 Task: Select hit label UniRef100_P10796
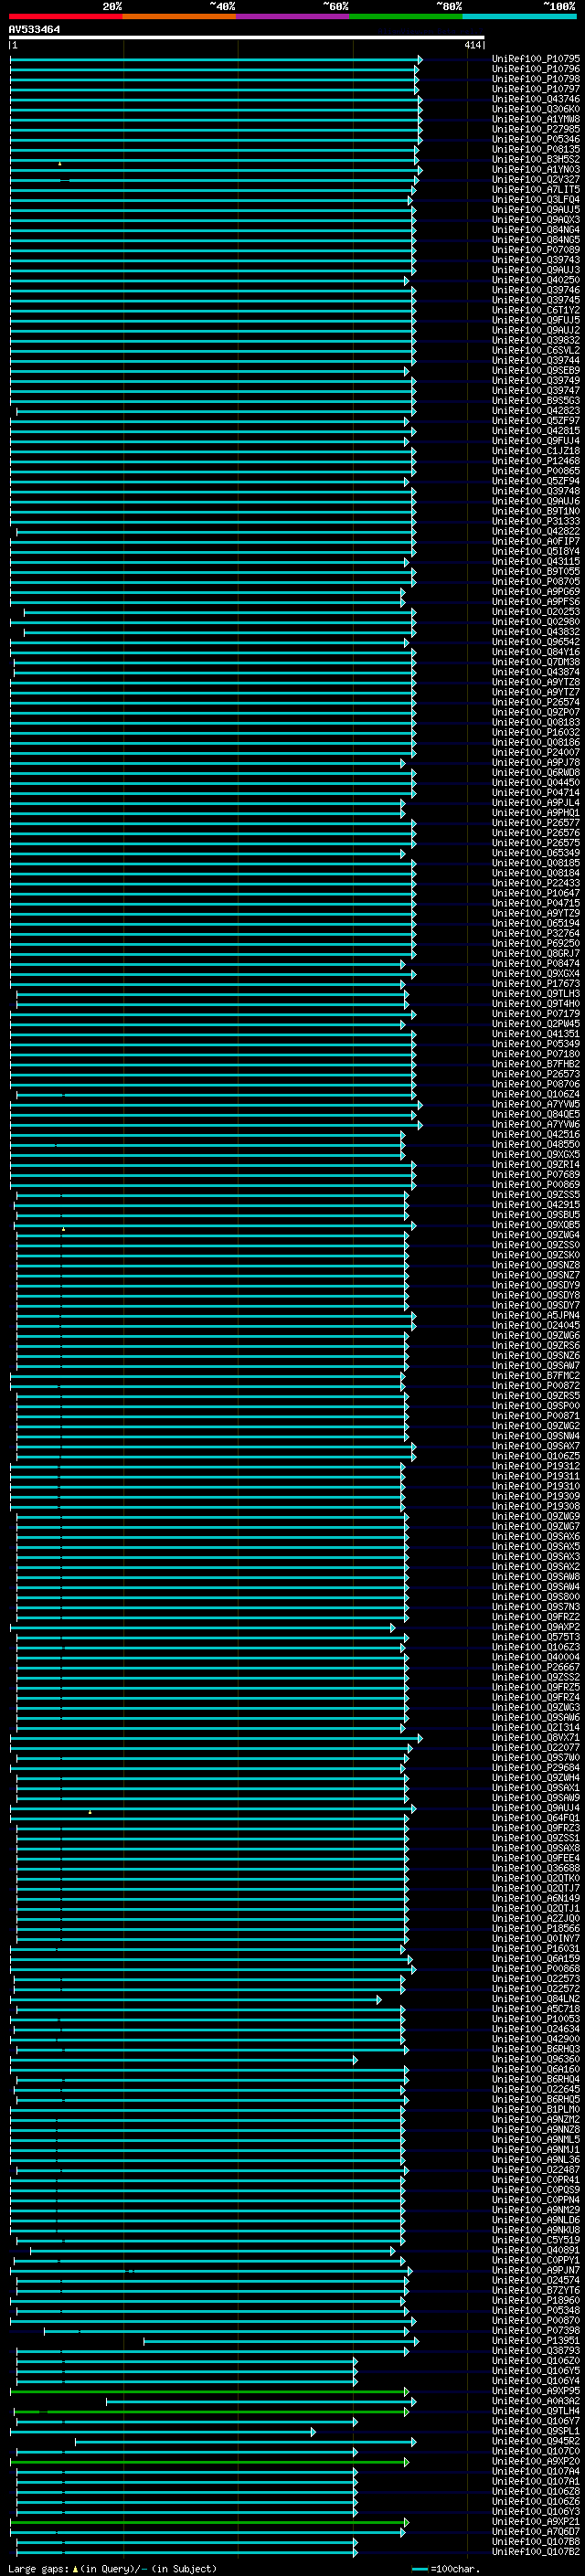(x=536, y=69)
